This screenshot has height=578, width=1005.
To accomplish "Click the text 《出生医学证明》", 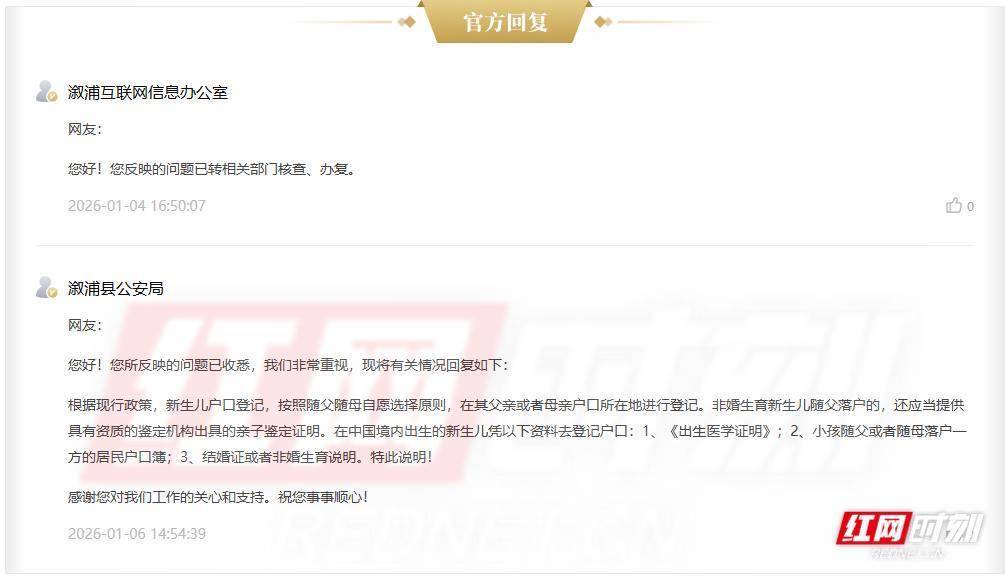I will (x=720, y=431).
